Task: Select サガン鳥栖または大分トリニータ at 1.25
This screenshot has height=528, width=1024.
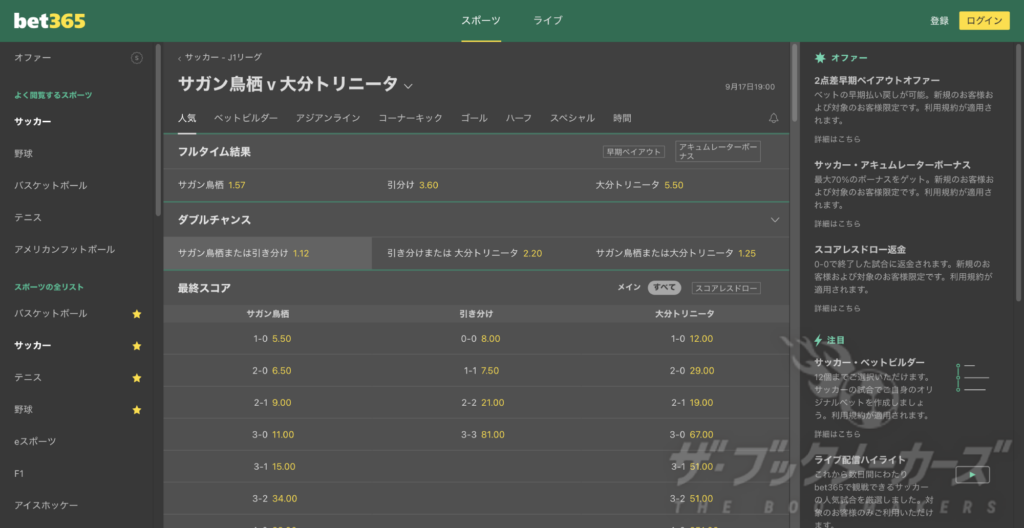Action: point(685,253)
